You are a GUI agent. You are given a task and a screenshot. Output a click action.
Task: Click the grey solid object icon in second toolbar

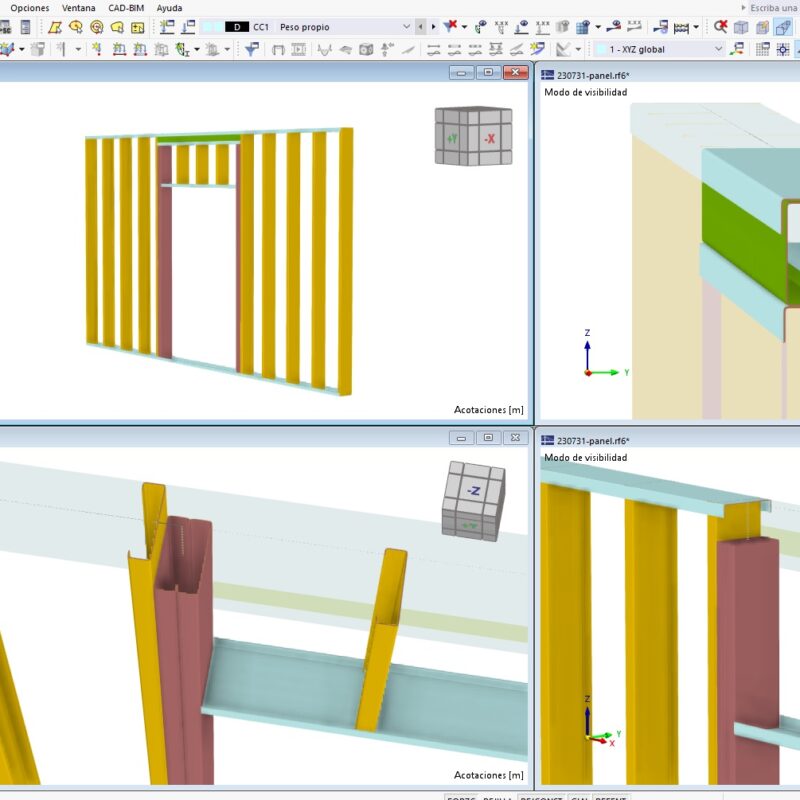pyautogui.click(x=38, y=49)
